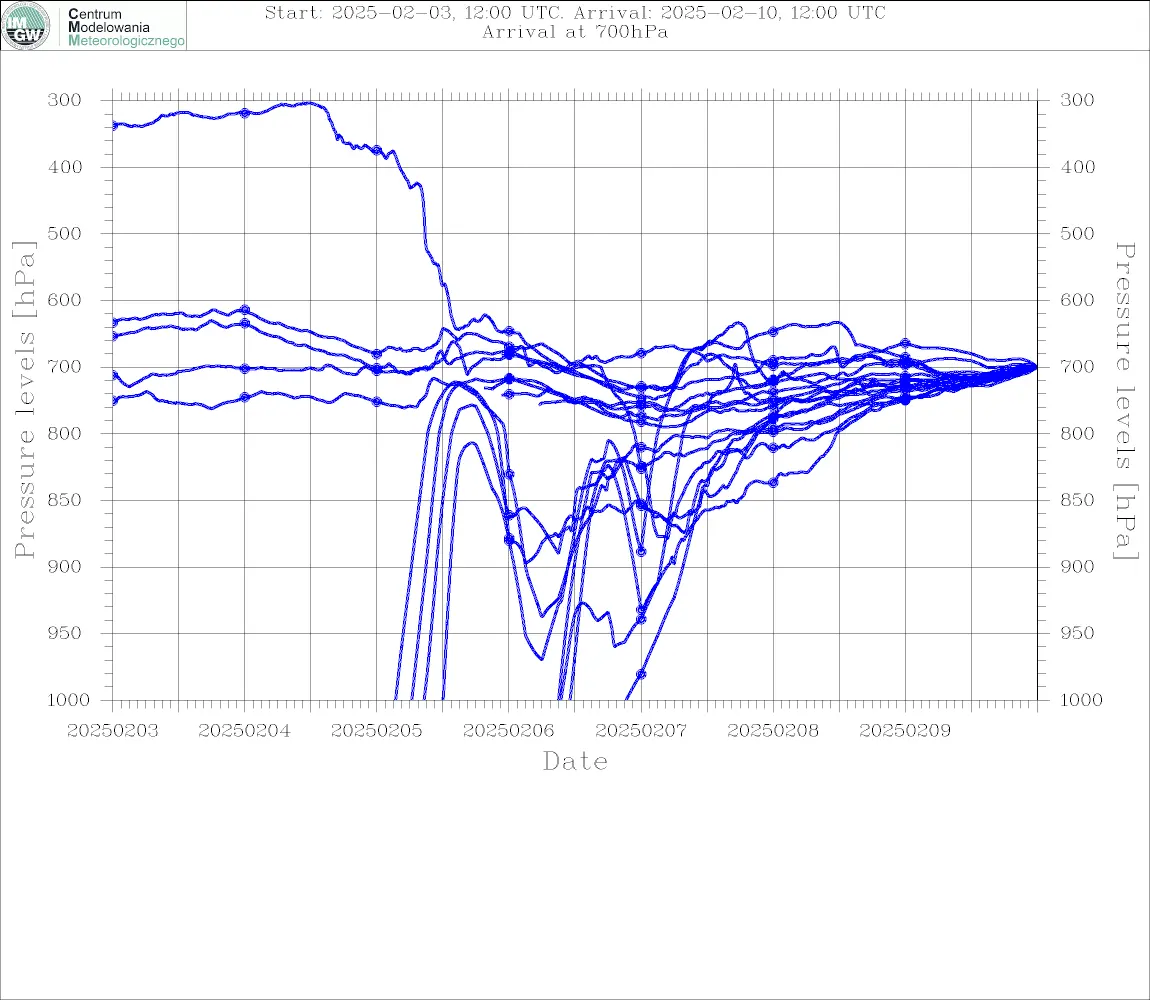Viewport: 1150px width, 1000px height.
Task: Click the left axis 800 label
Action: click(65, 433)
